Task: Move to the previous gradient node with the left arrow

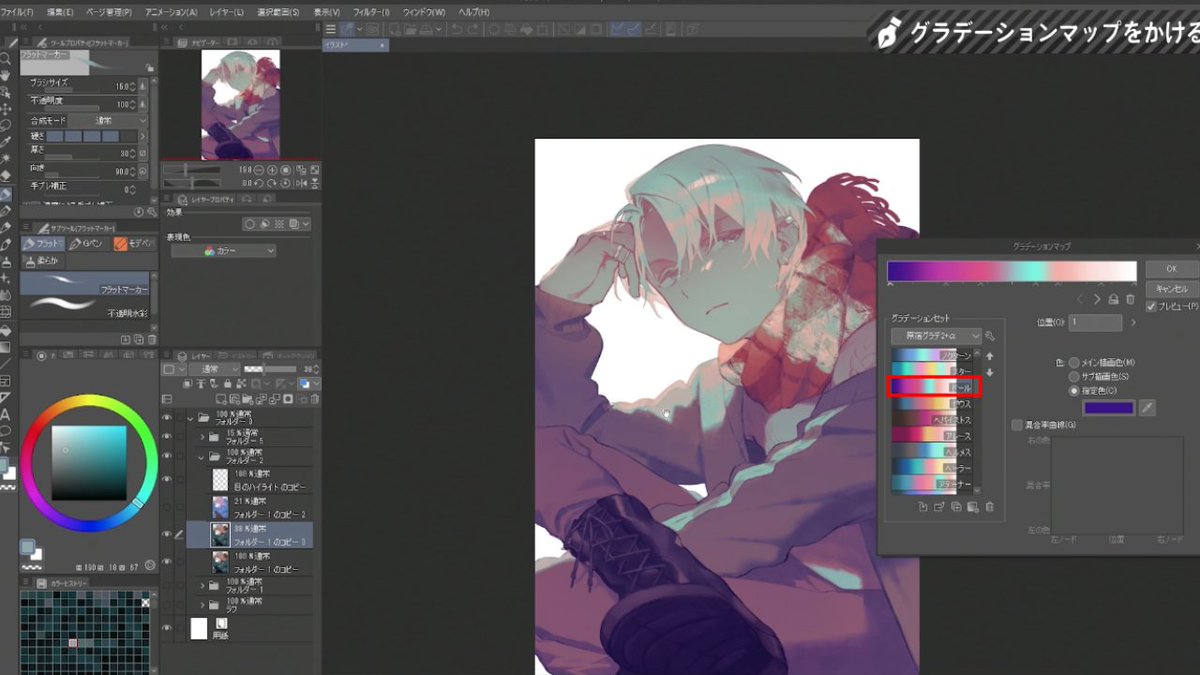Action: click(1080, 299)
